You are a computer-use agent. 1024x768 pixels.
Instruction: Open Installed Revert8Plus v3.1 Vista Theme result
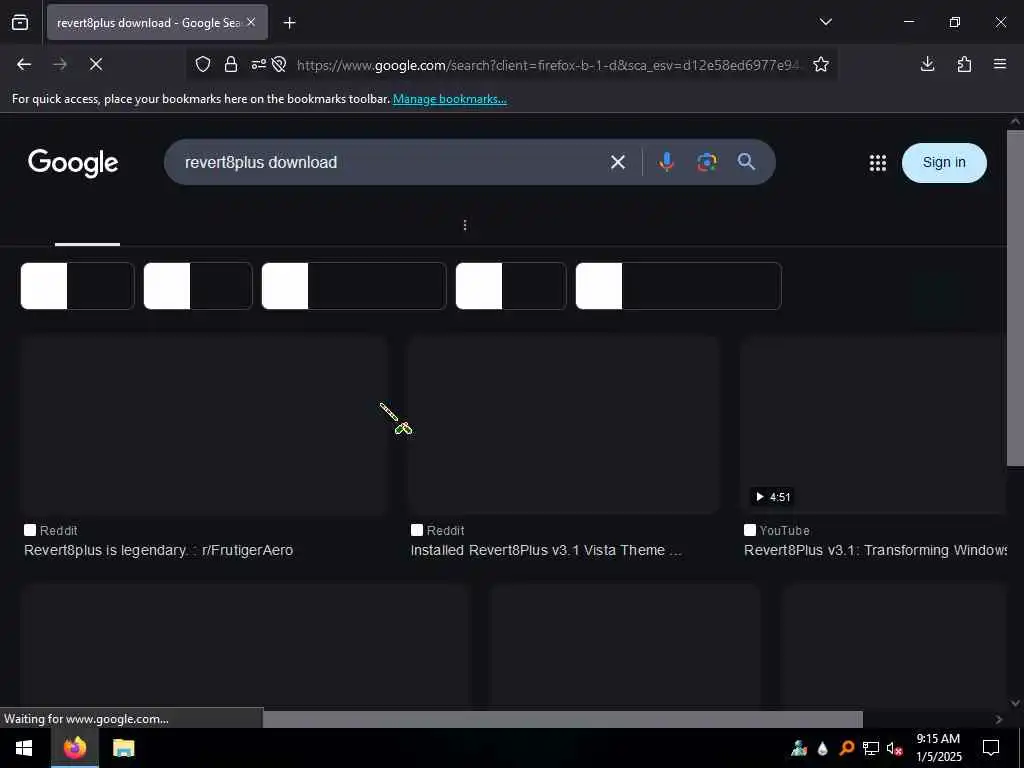click(x=546, y=551)
